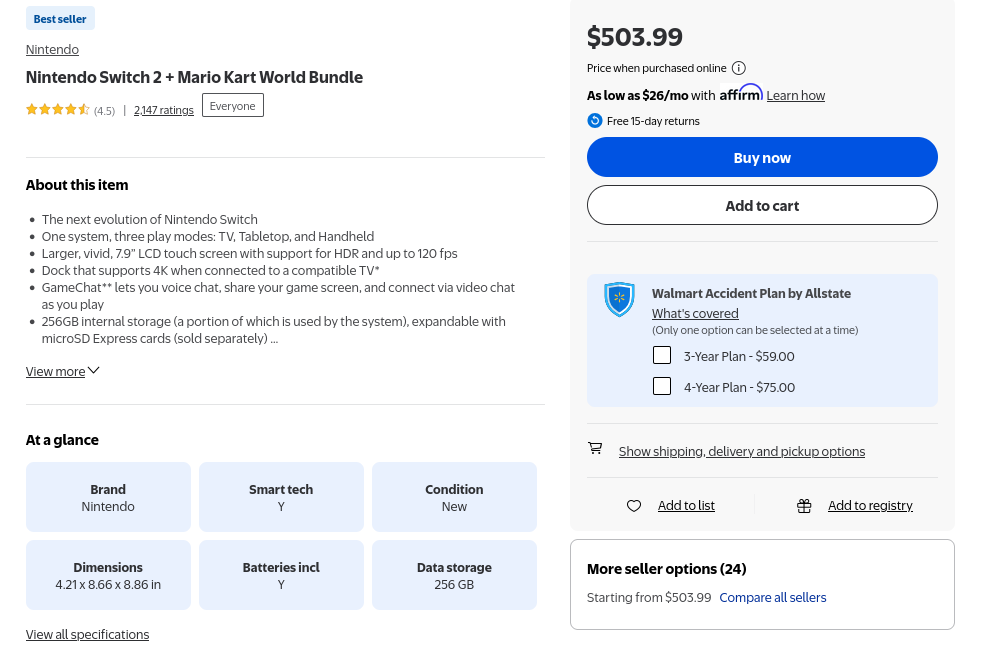Click the Smart tech tile
This screenshot has width=1005, height=668.
click(x=281, y=497)
